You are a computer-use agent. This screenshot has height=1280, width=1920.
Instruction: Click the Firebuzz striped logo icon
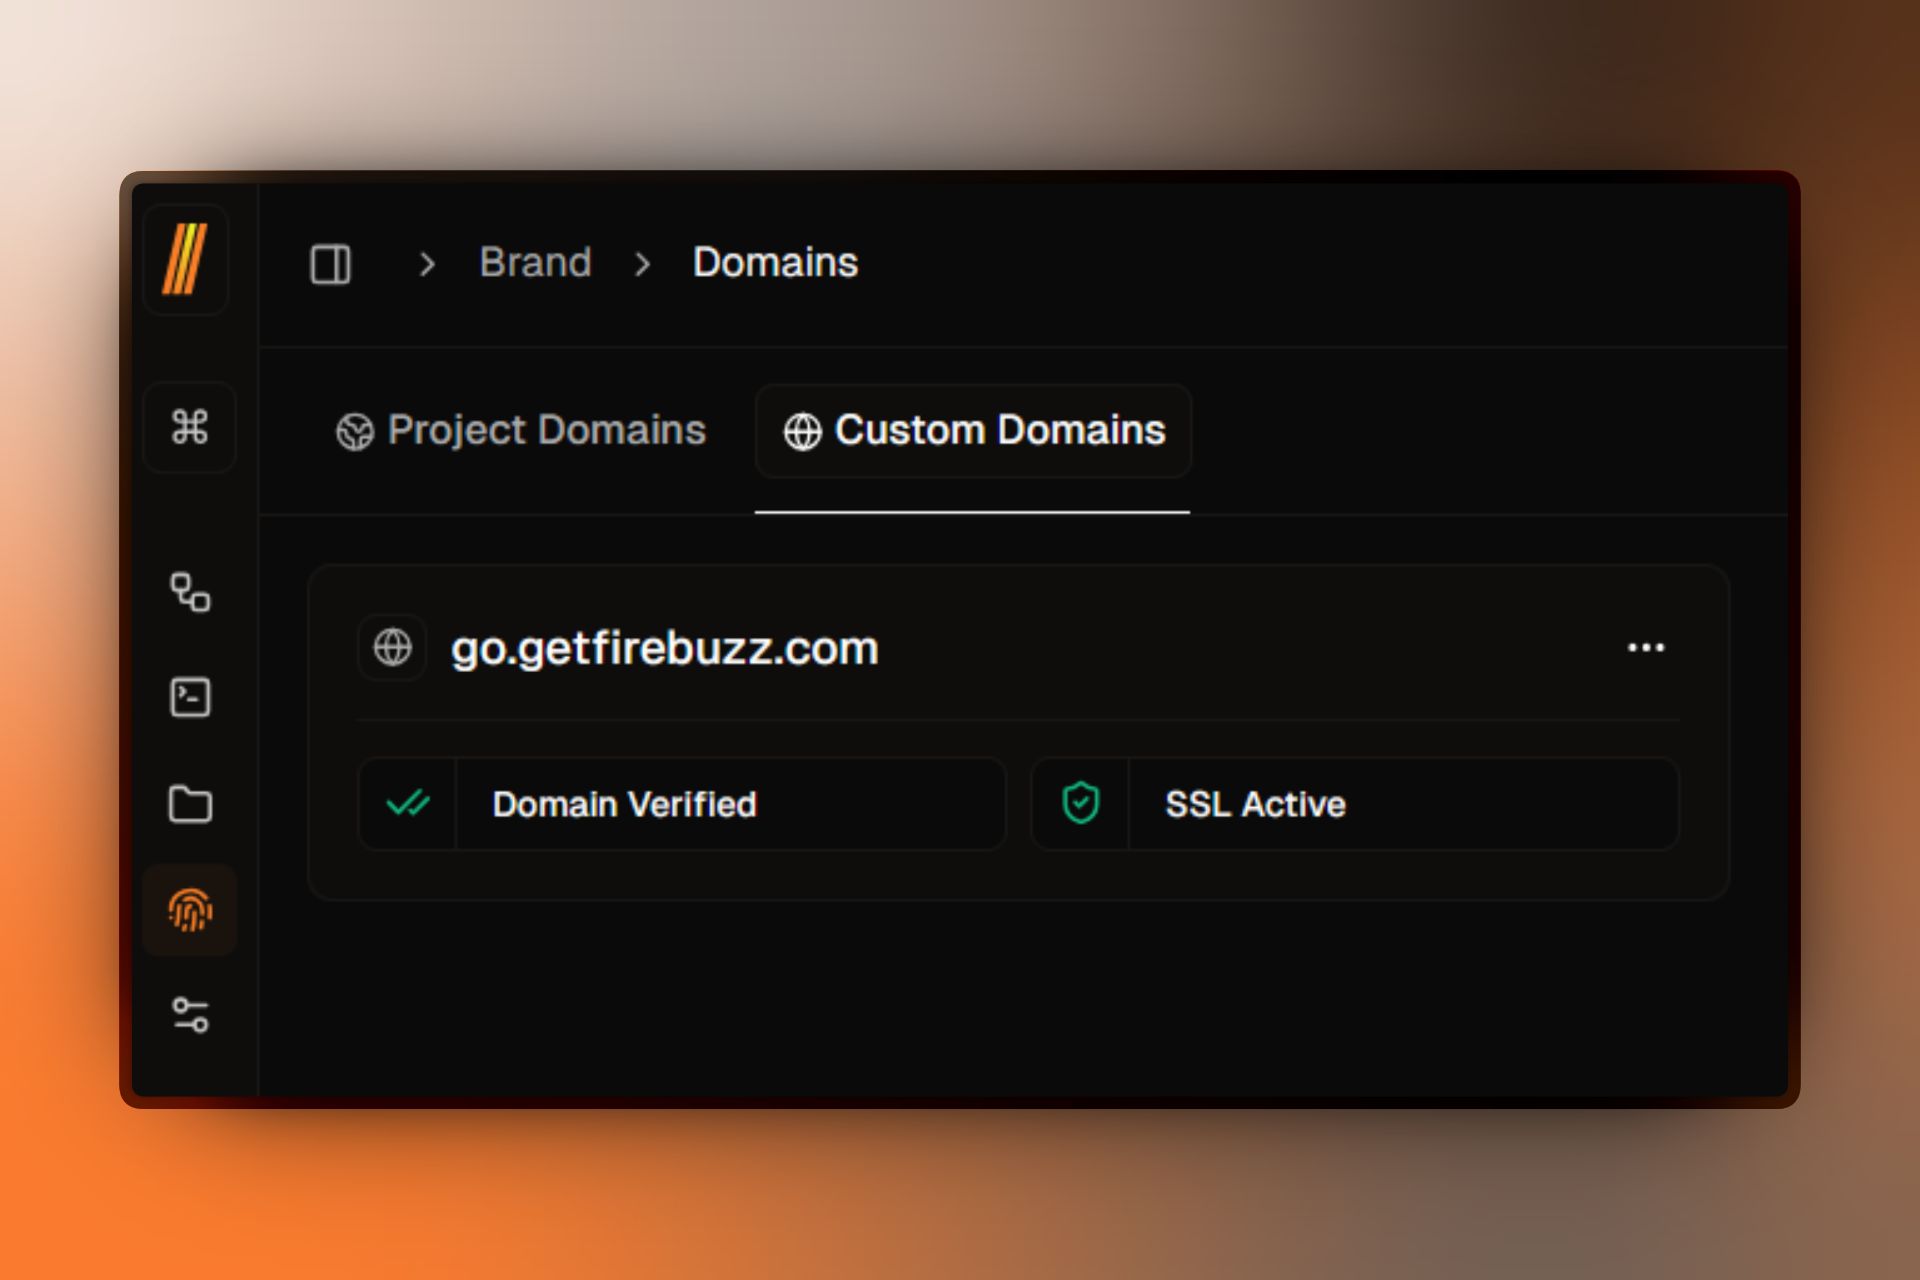(x=185, y=260)
